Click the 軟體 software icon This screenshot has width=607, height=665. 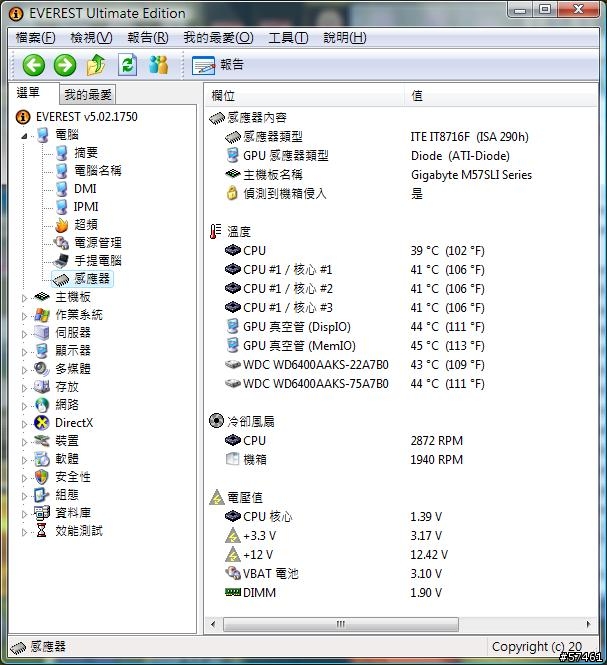click(42, 459)
